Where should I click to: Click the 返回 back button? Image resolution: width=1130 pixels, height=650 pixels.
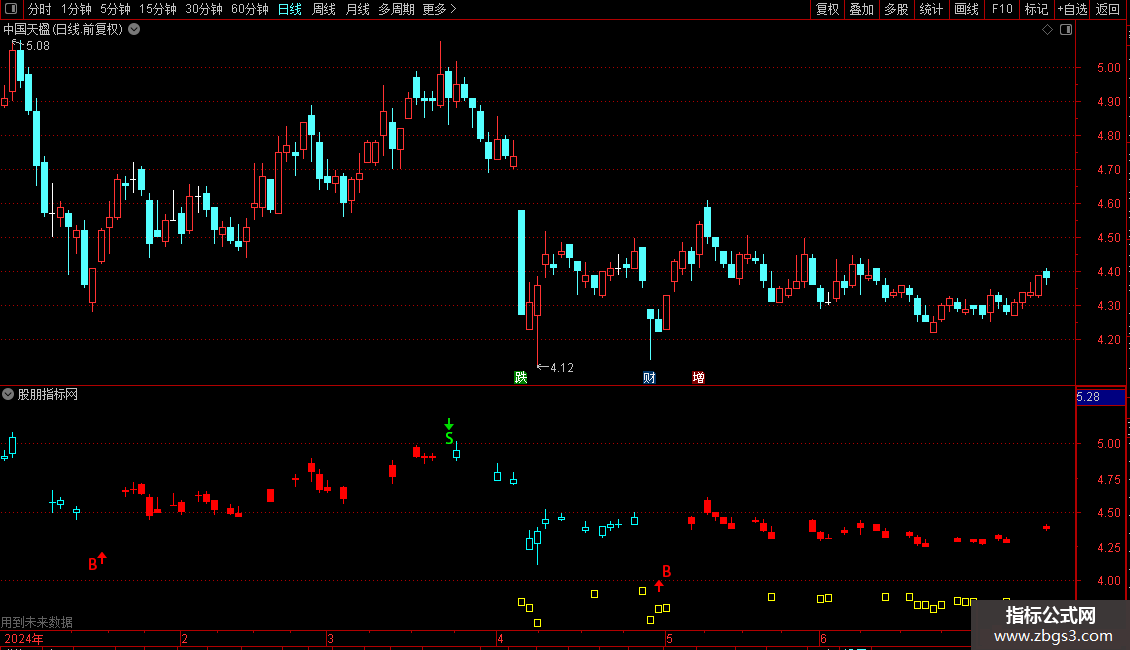1108,9
